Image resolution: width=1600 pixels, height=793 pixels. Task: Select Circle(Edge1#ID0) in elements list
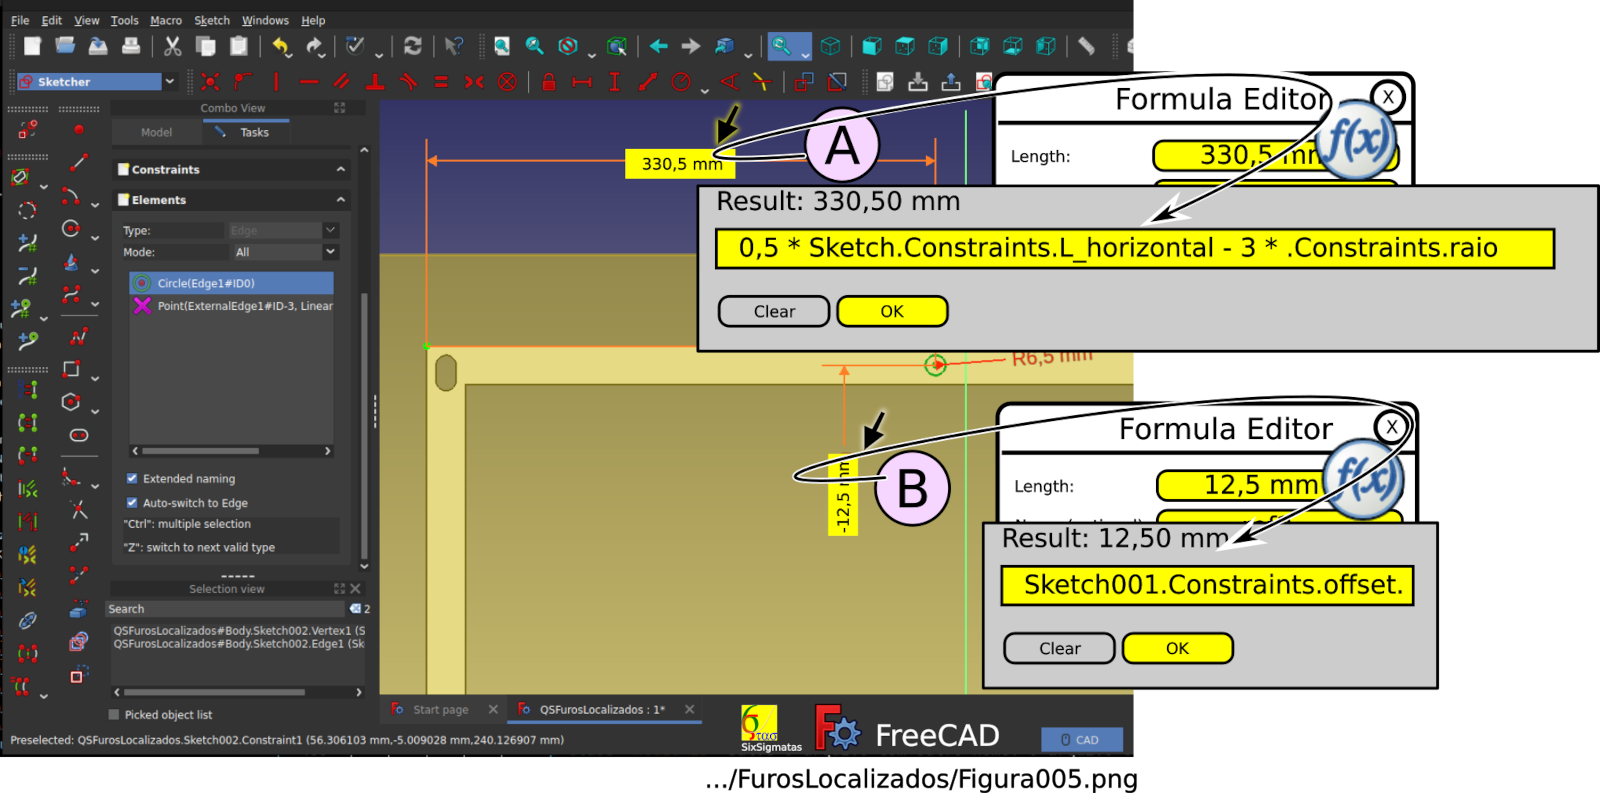pos(232,283)
